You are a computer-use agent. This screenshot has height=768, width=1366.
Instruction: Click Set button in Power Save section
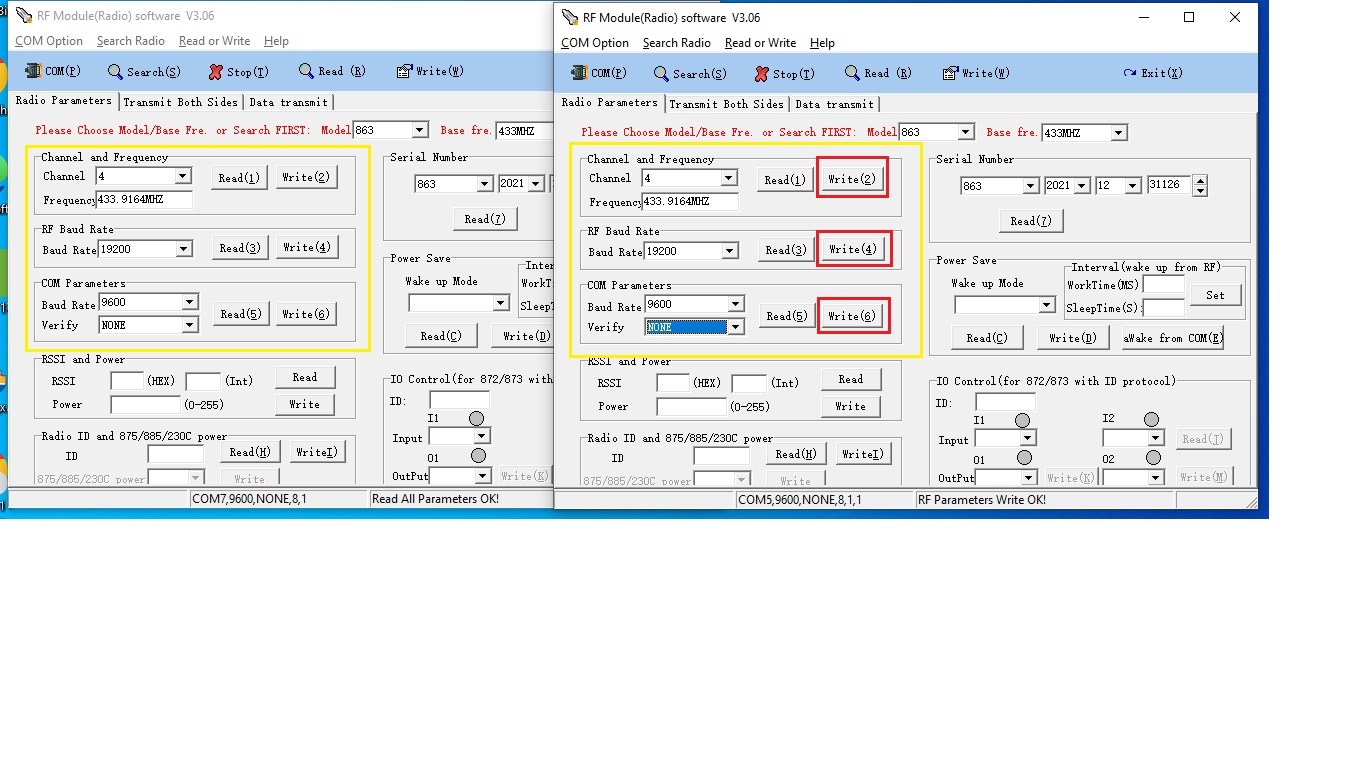click(x=1215, y=295)
